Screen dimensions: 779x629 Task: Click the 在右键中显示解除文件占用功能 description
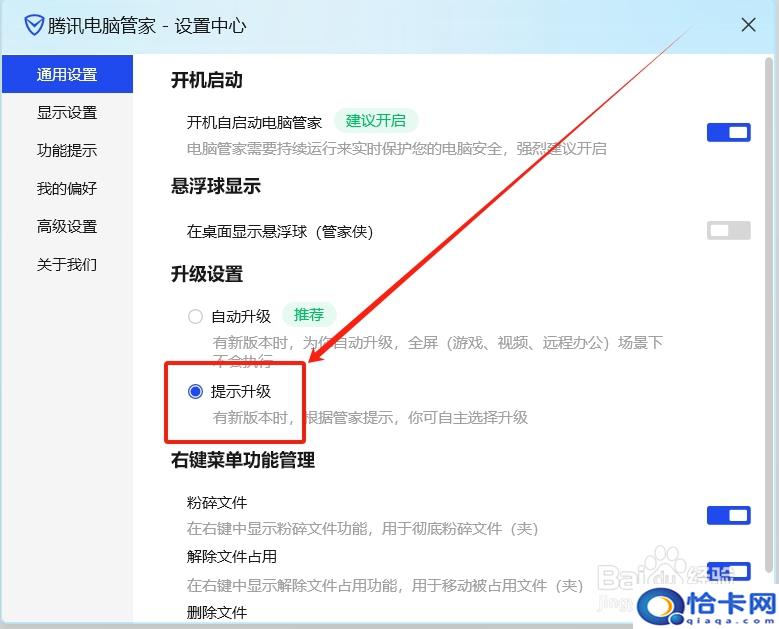point(385,585)
